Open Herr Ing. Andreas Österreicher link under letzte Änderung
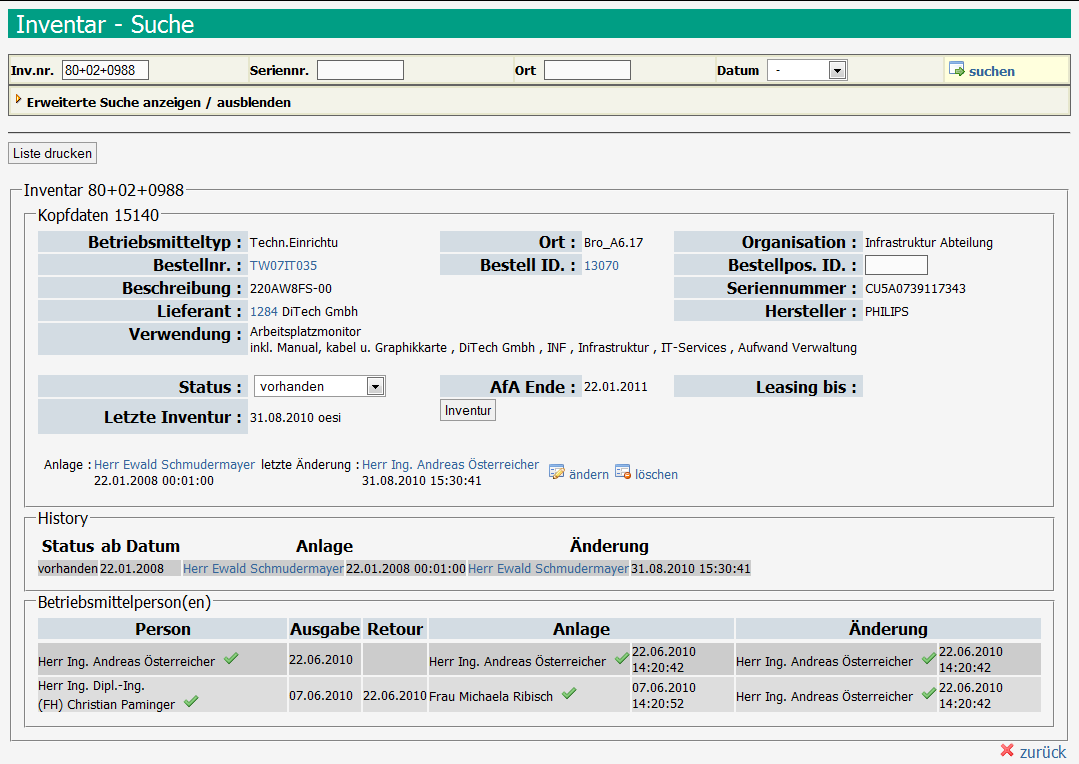This screenshot has width=1079, height=764. pyautogui.click(x=450, y=465)
